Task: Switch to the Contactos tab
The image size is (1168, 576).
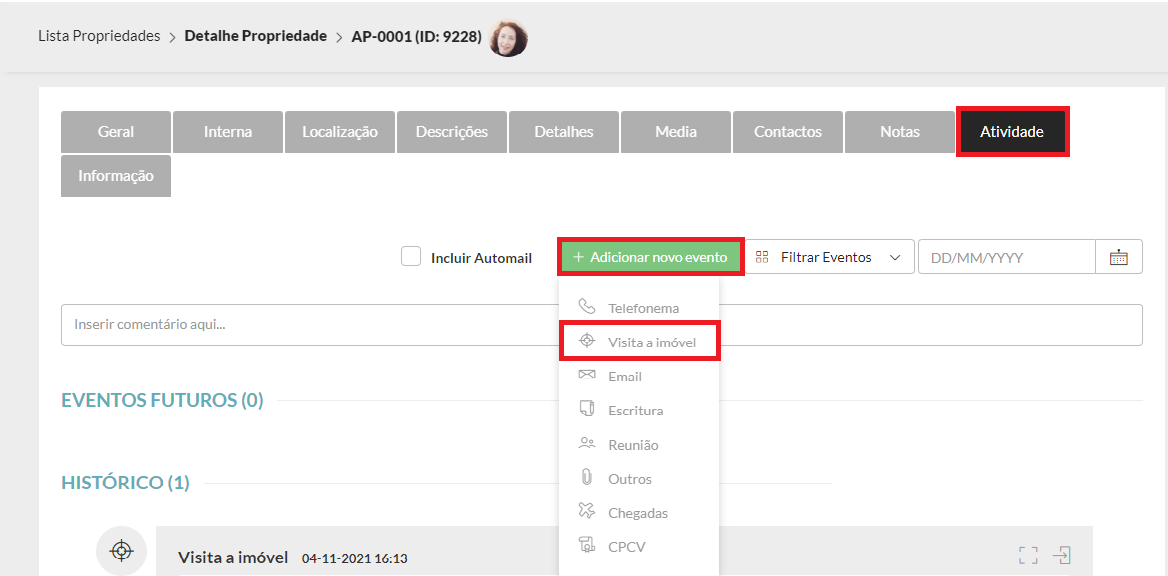Action: (787, 132)
